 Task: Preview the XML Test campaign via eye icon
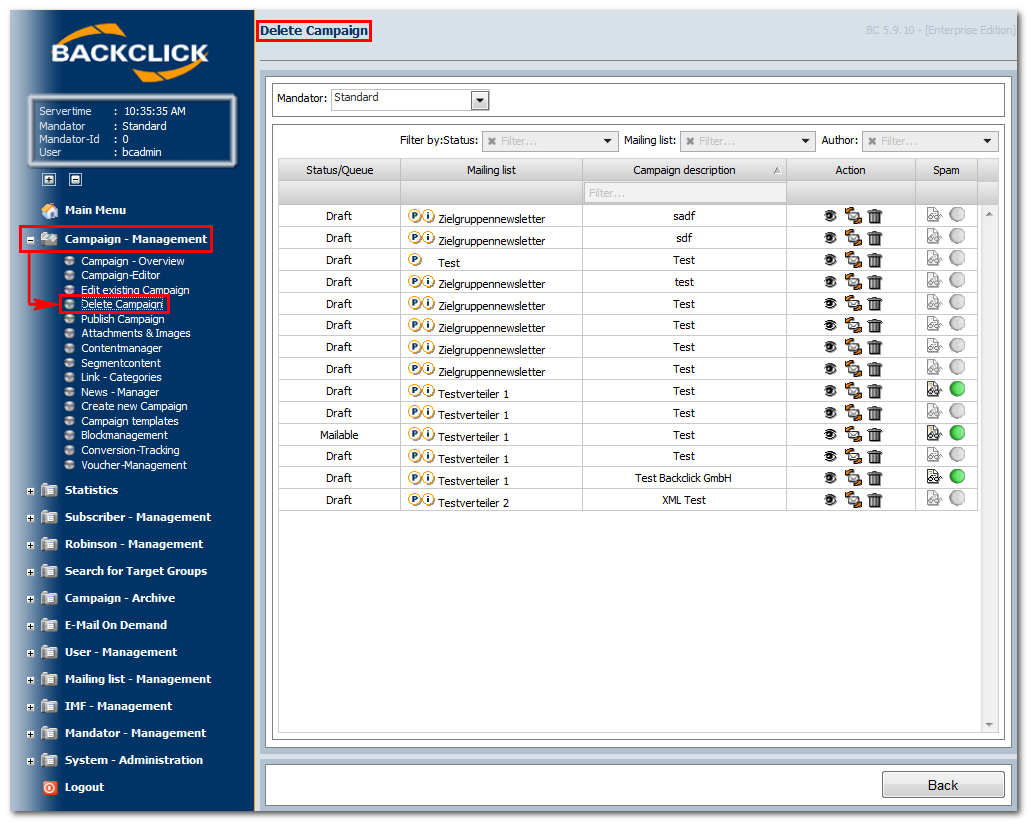pyautogui.click(x=830, y=500)
